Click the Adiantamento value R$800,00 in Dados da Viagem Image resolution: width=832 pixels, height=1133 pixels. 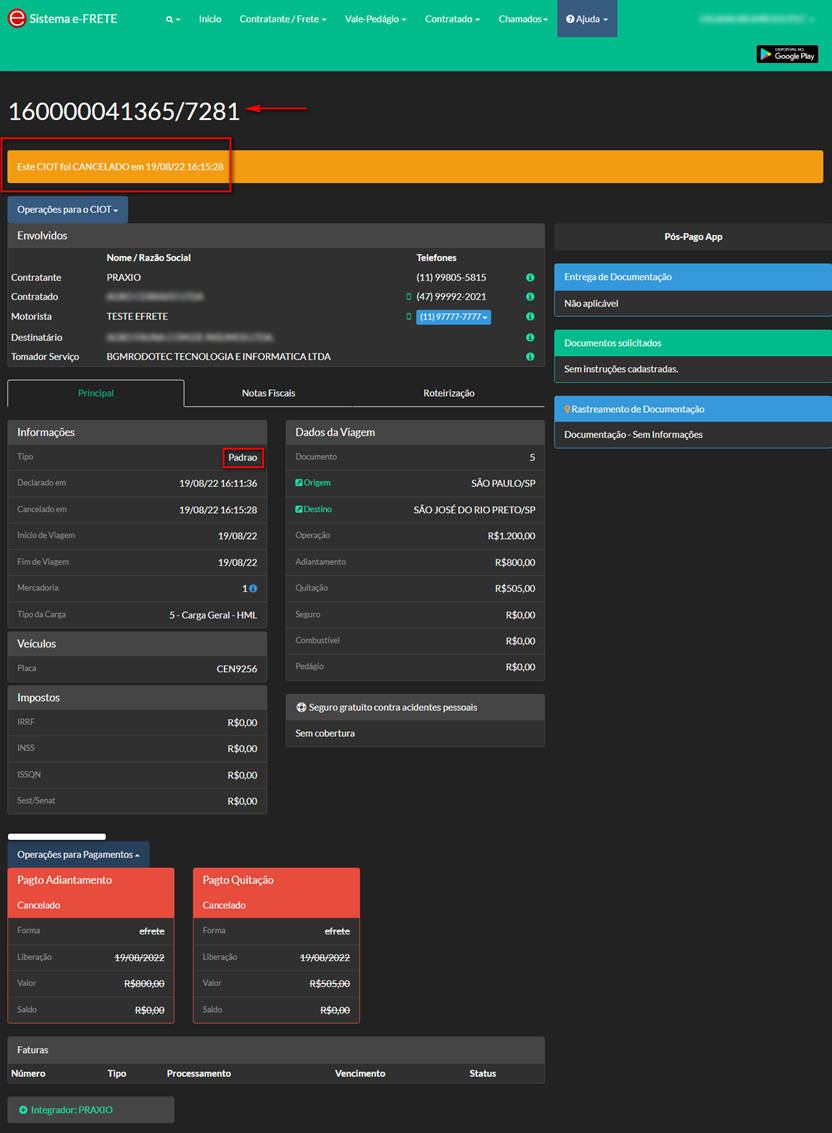pos(515,562)
